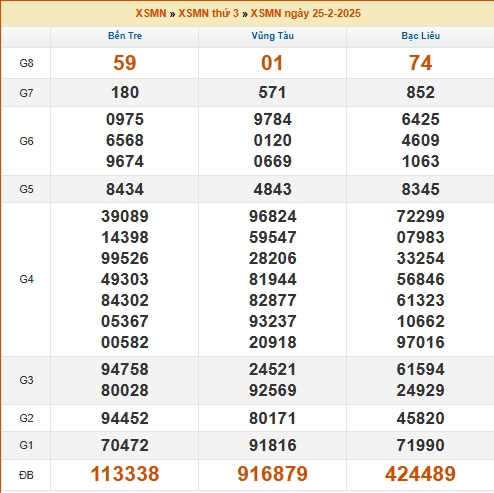Image resolution: width=494 pixels, height=493 pixels.
Task: Click G1 number 71990
Action: (421, 445)
